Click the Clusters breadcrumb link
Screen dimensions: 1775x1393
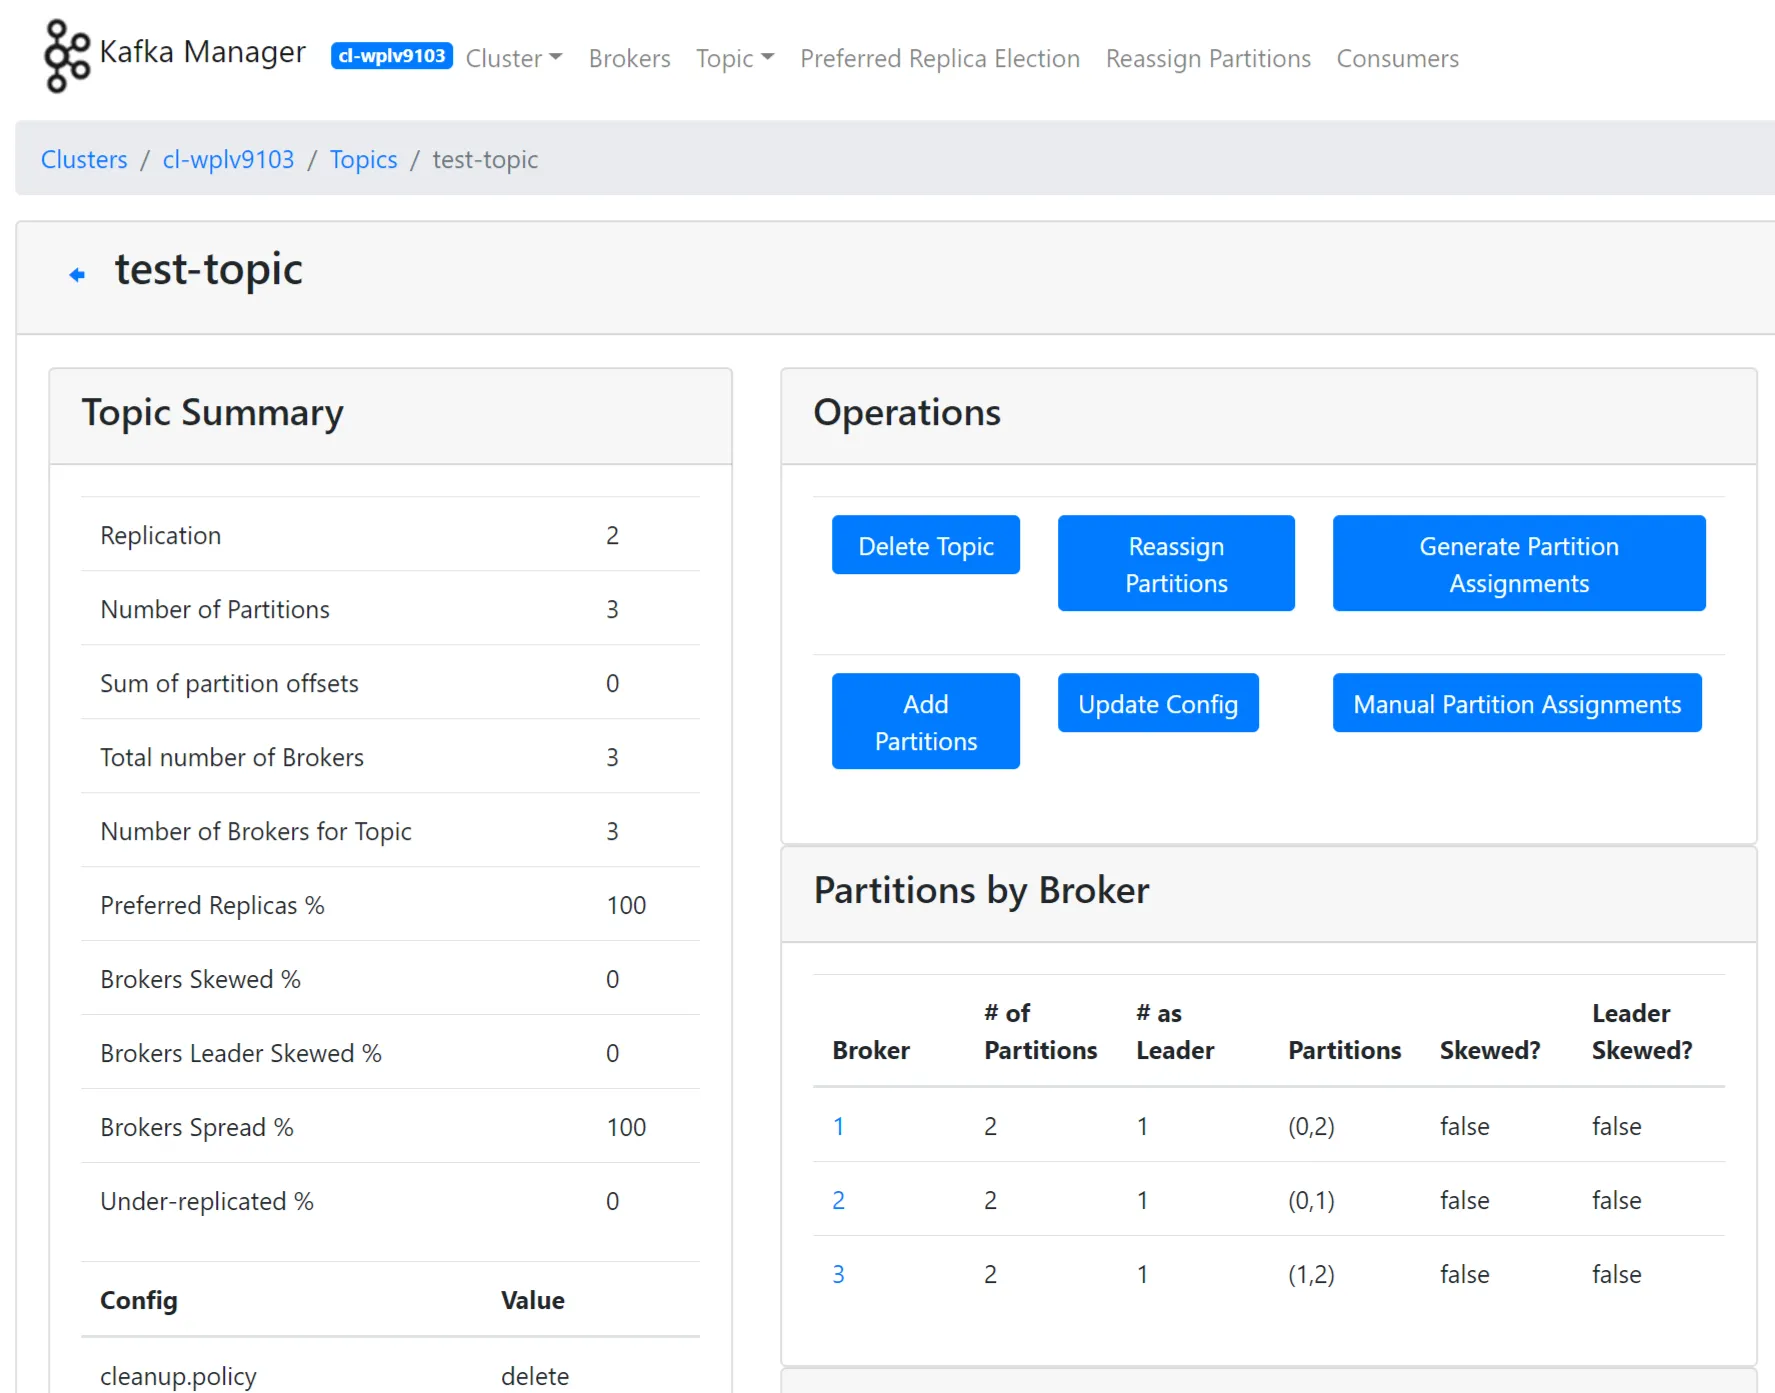(x=84, y=159)
